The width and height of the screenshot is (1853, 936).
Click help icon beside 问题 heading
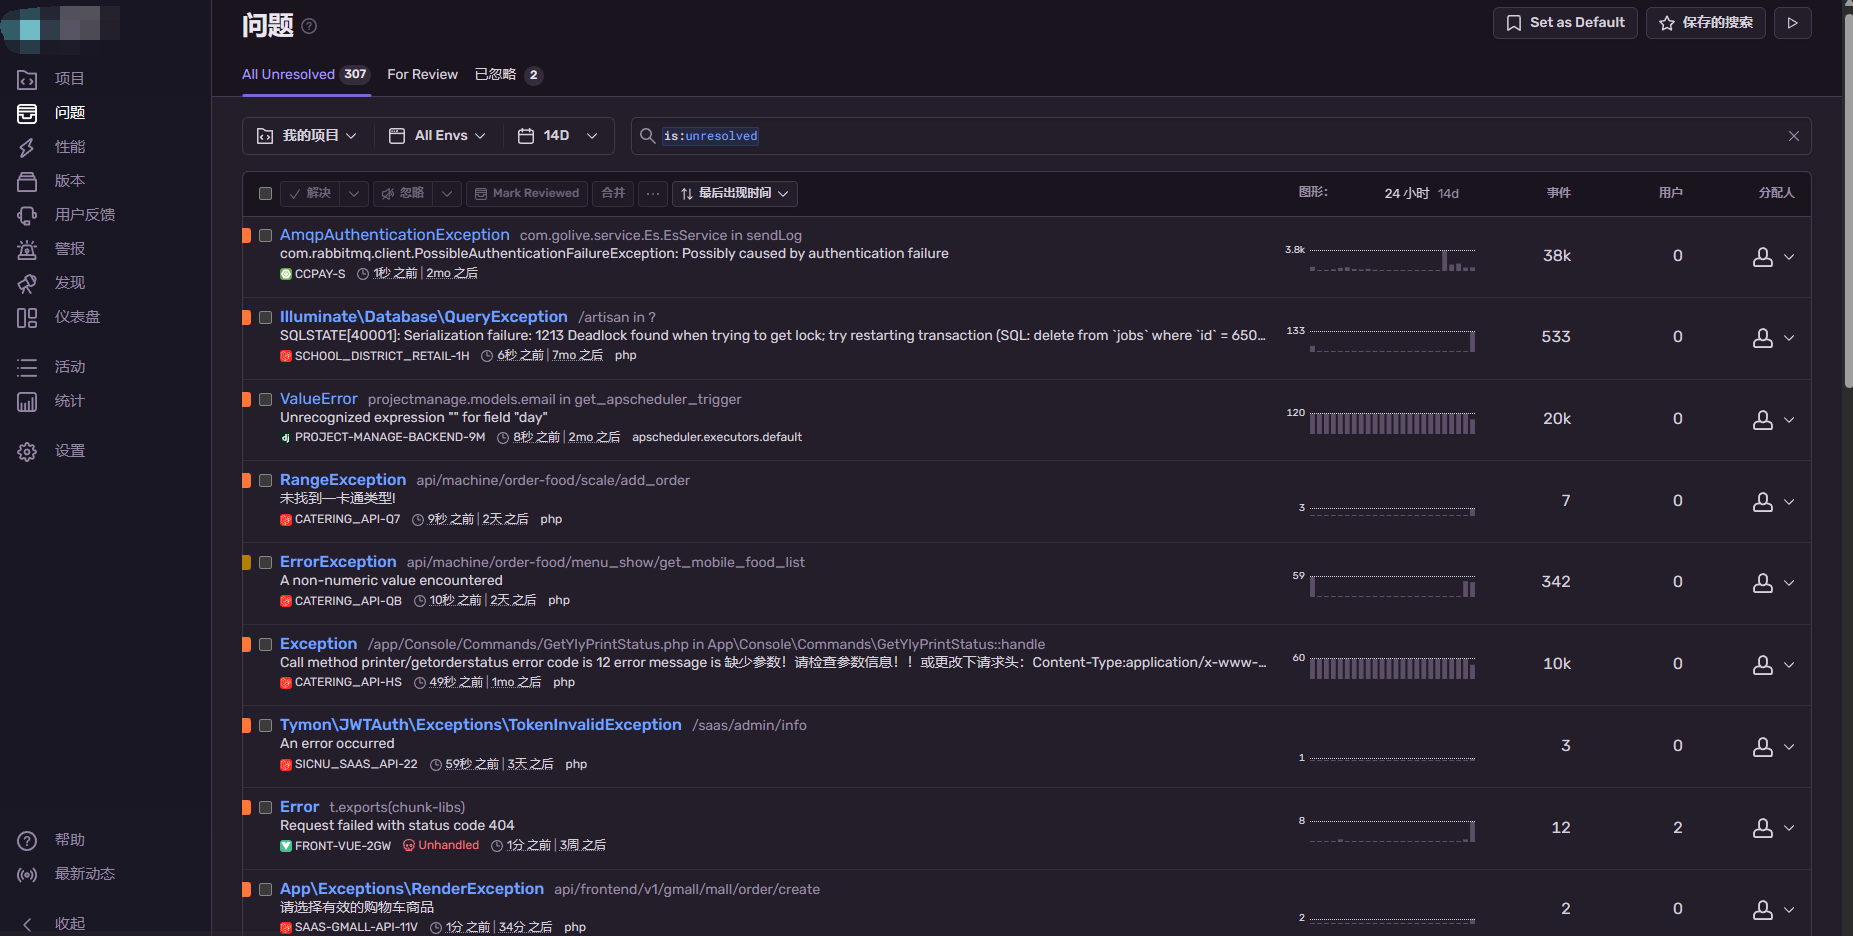[309, 26]
